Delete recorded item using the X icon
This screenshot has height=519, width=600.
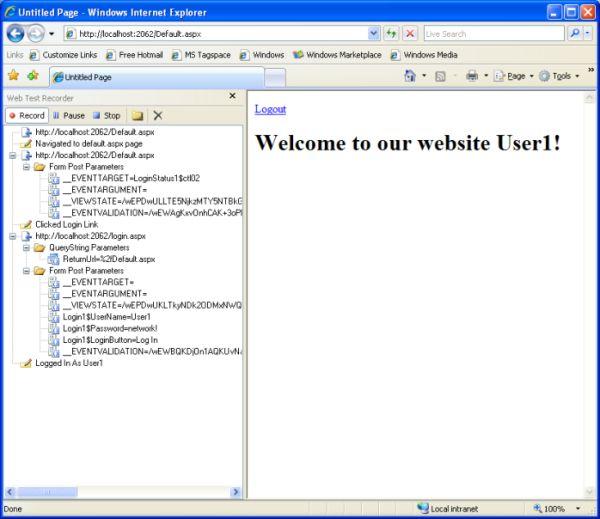click(157, 115)
